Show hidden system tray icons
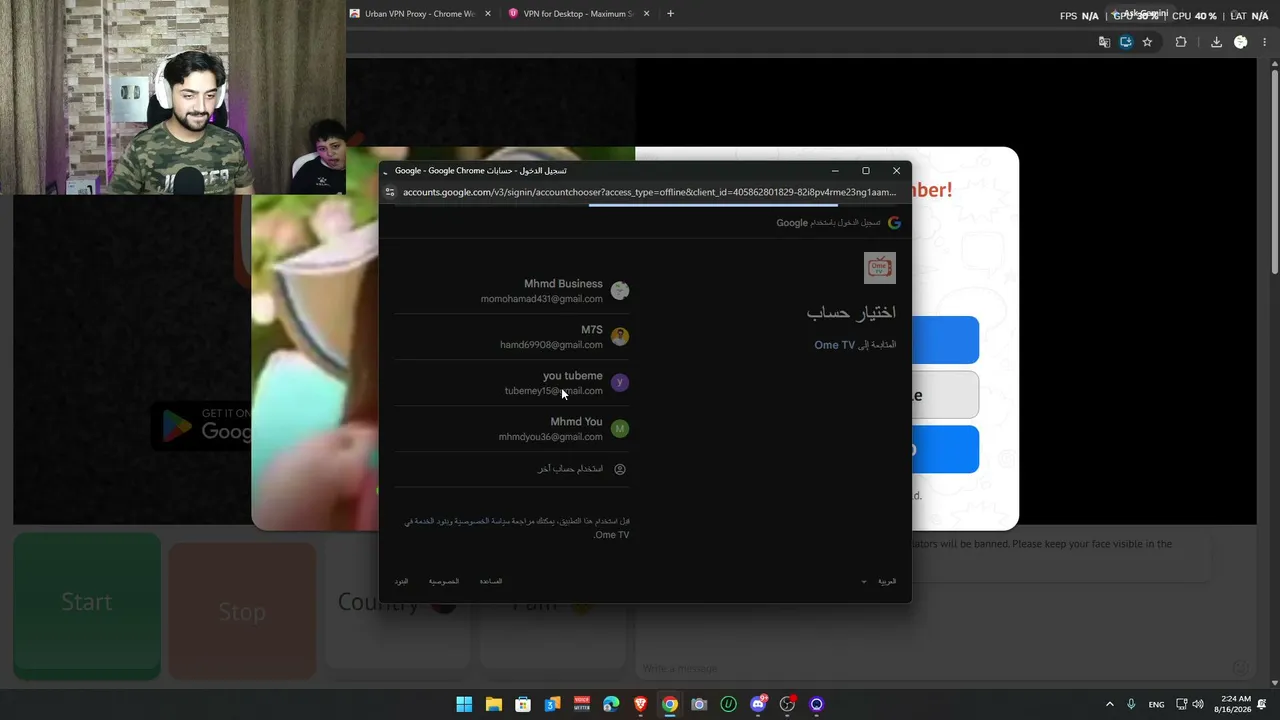Viewport: 1280px width, 720px height. click(x=1109, y=704)
